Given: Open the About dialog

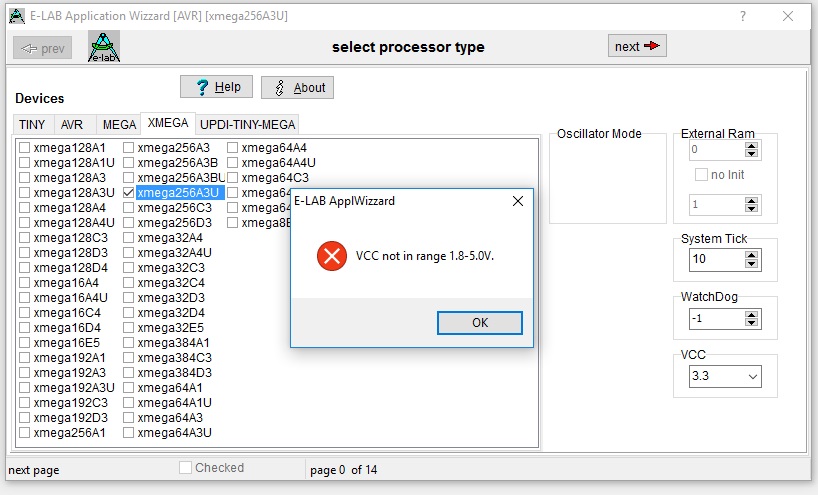Looking at the screenshot, I should tap(297, 87).
